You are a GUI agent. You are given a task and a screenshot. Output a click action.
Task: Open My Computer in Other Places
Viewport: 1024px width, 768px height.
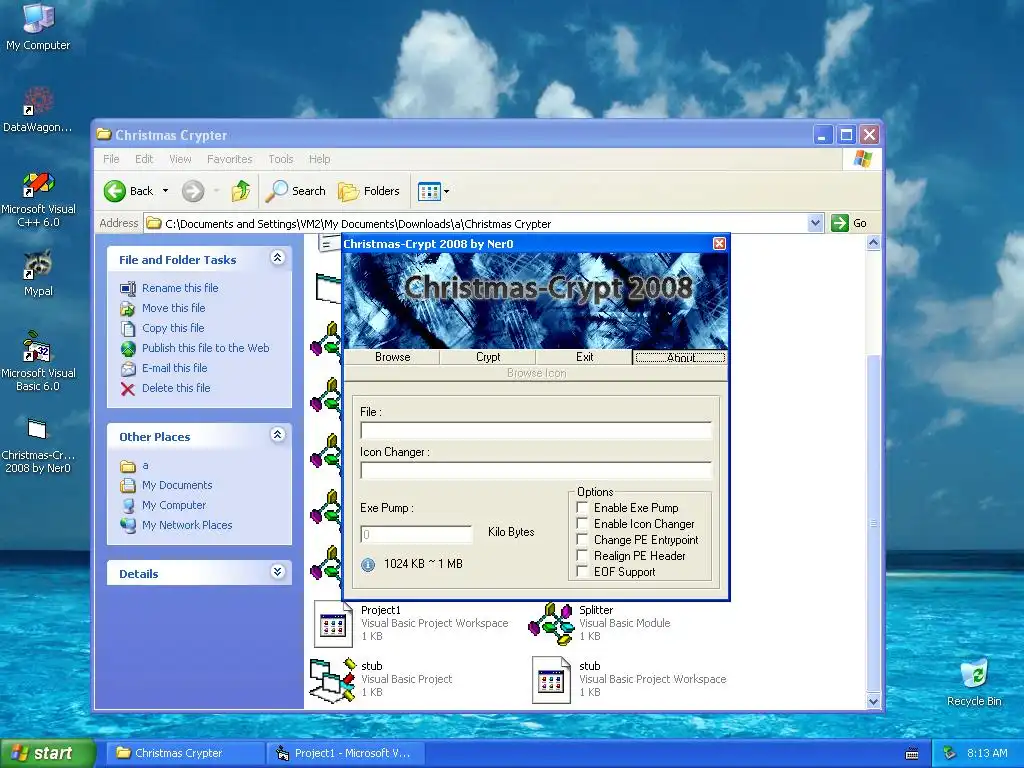click(x=174, y=505)
